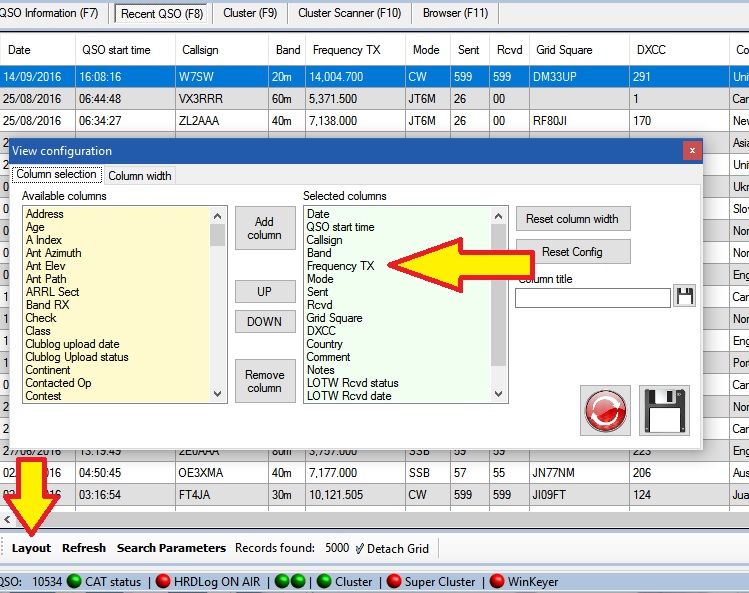Select the FT4JA callsign cell
The image size is (749, 593).
tap(222, 495)
